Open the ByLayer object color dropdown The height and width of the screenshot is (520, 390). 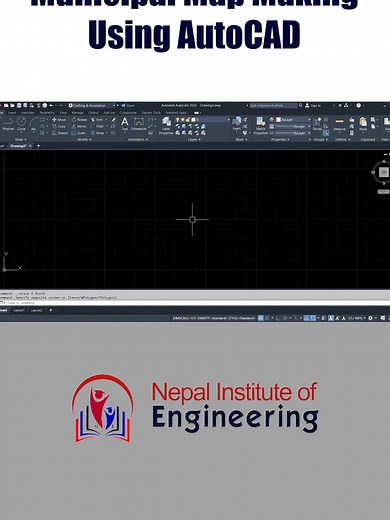tap(293, 119)
